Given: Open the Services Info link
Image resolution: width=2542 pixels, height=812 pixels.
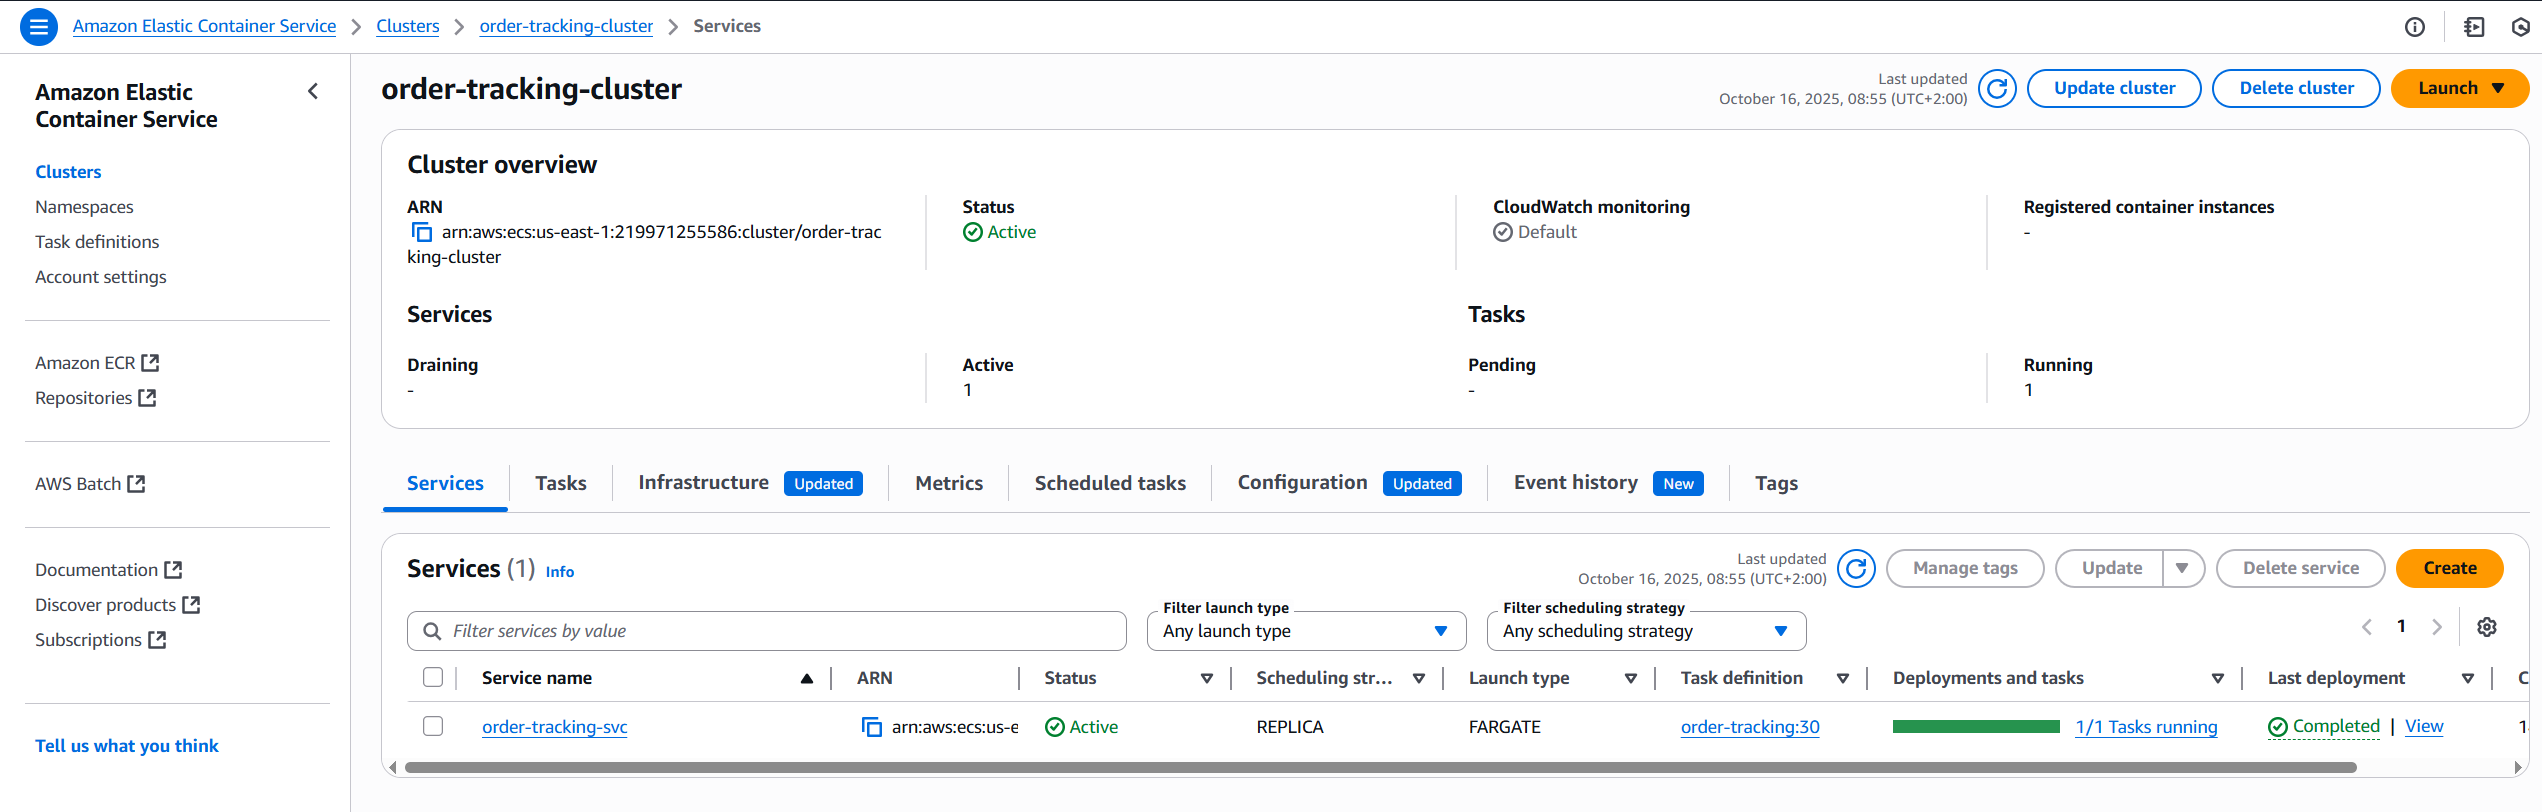Looking at the screenshot, I should point(559,572).
